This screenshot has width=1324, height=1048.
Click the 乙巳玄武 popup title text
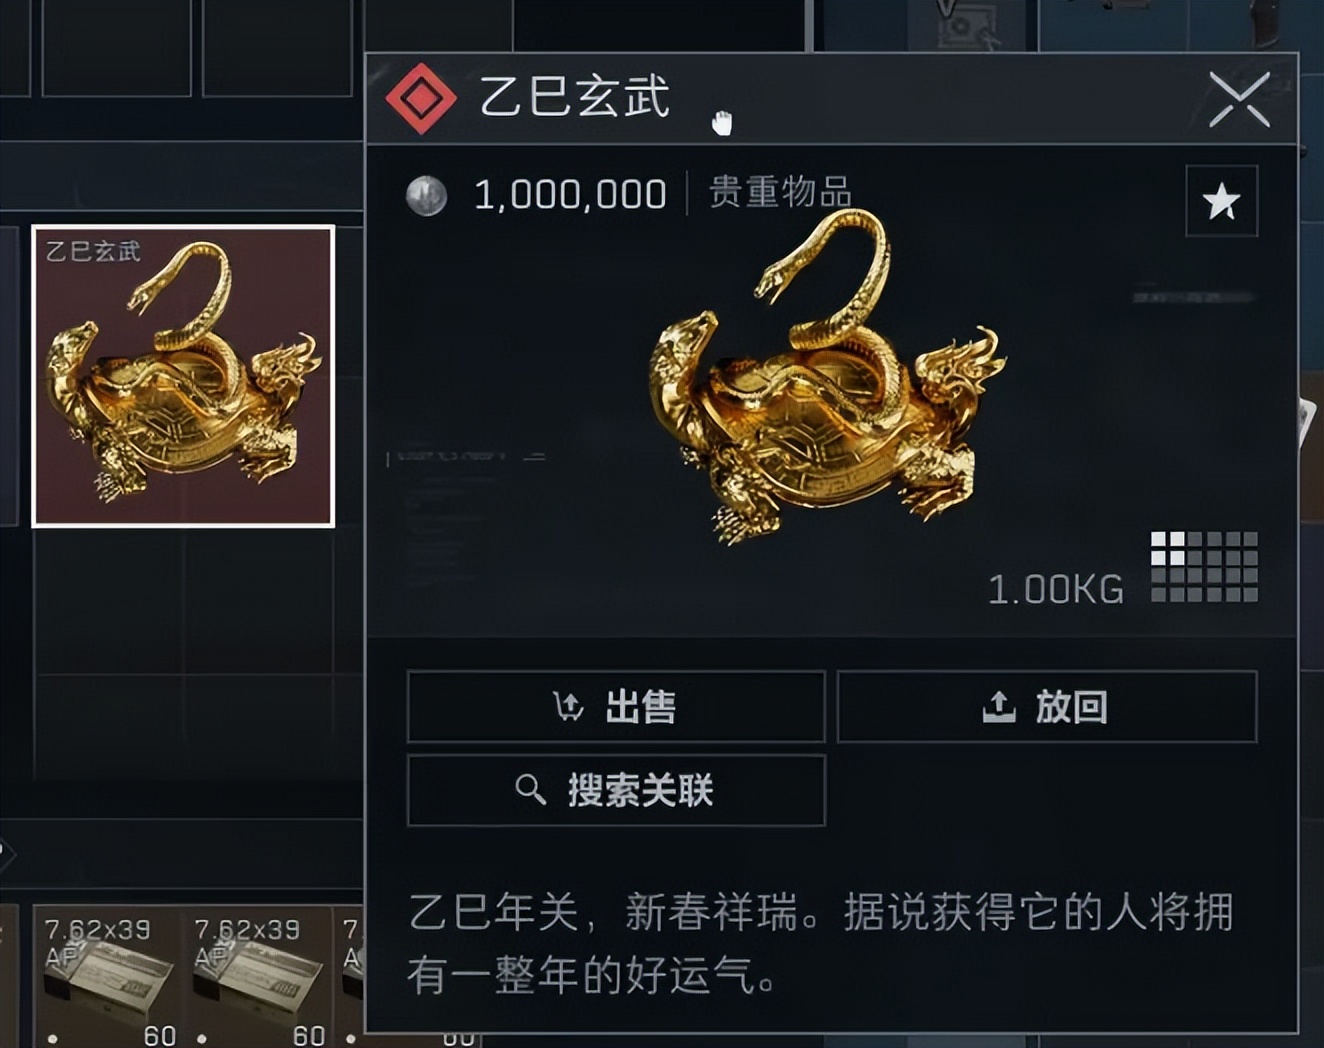point(575,97)
